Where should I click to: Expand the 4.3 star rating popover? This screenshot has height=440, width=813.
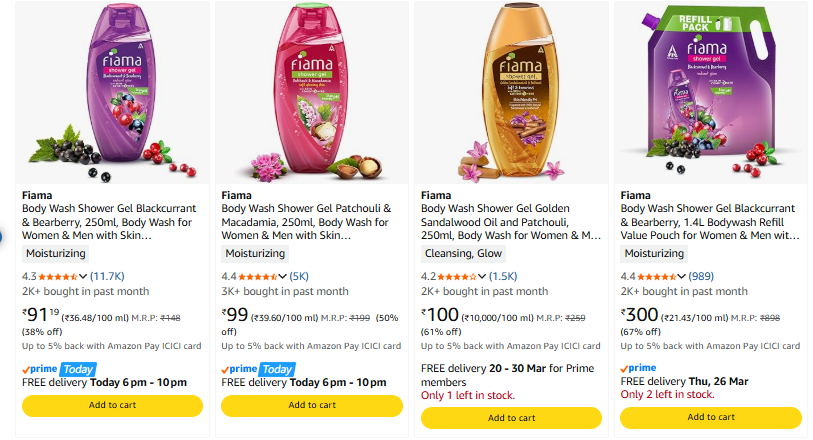coord(83,276)
